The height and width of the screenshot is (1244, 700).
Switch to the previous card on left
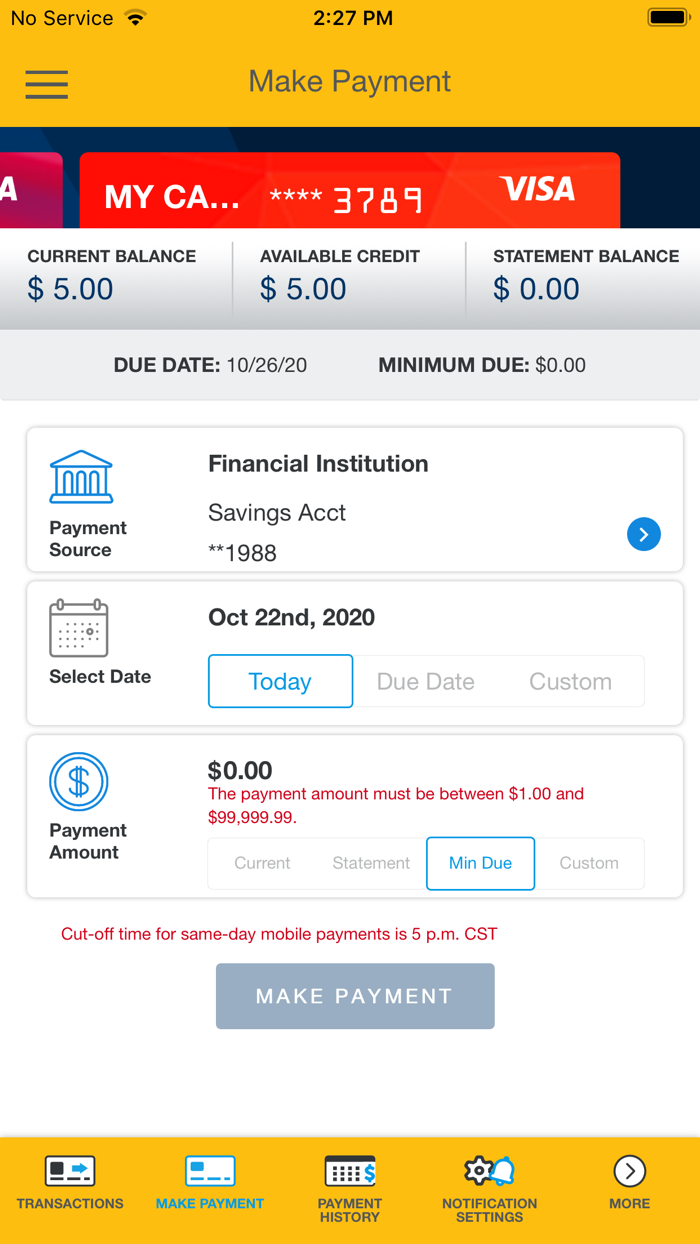pyautogui.click(x=31, y=190)
